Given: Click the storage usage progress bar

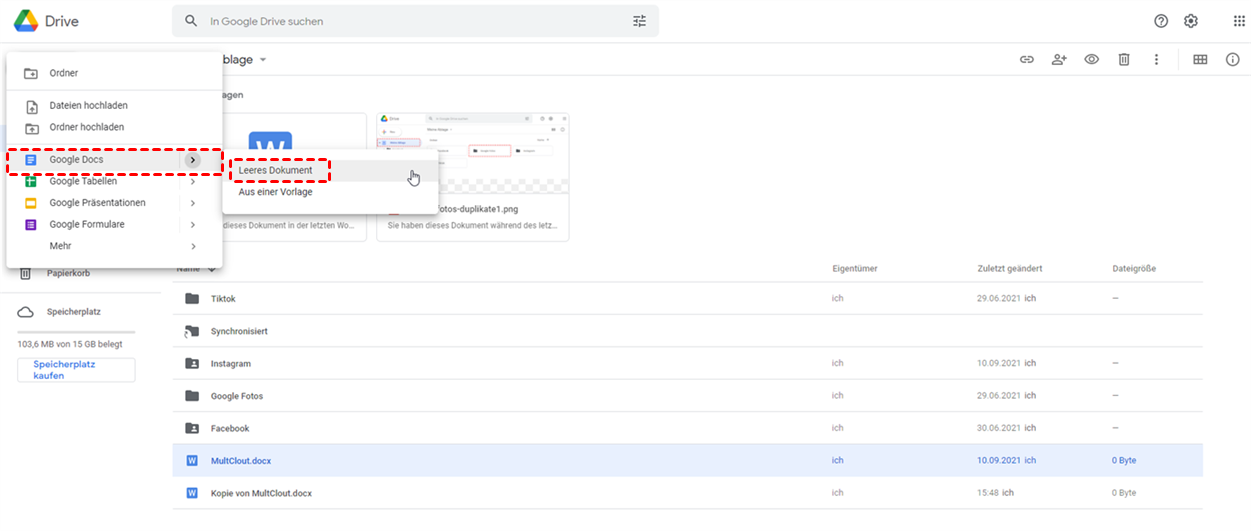Looking at the screenshot, I should pyautogui.click(x=76, y=331).
